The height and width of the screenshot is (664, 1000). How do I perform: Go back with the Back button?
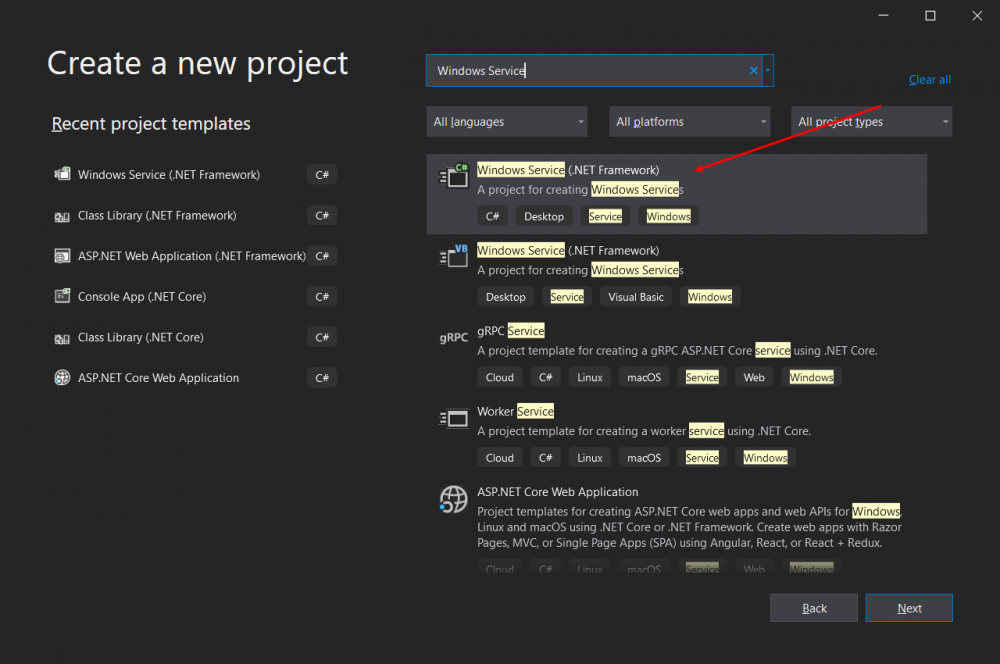[x=814, y=608]
